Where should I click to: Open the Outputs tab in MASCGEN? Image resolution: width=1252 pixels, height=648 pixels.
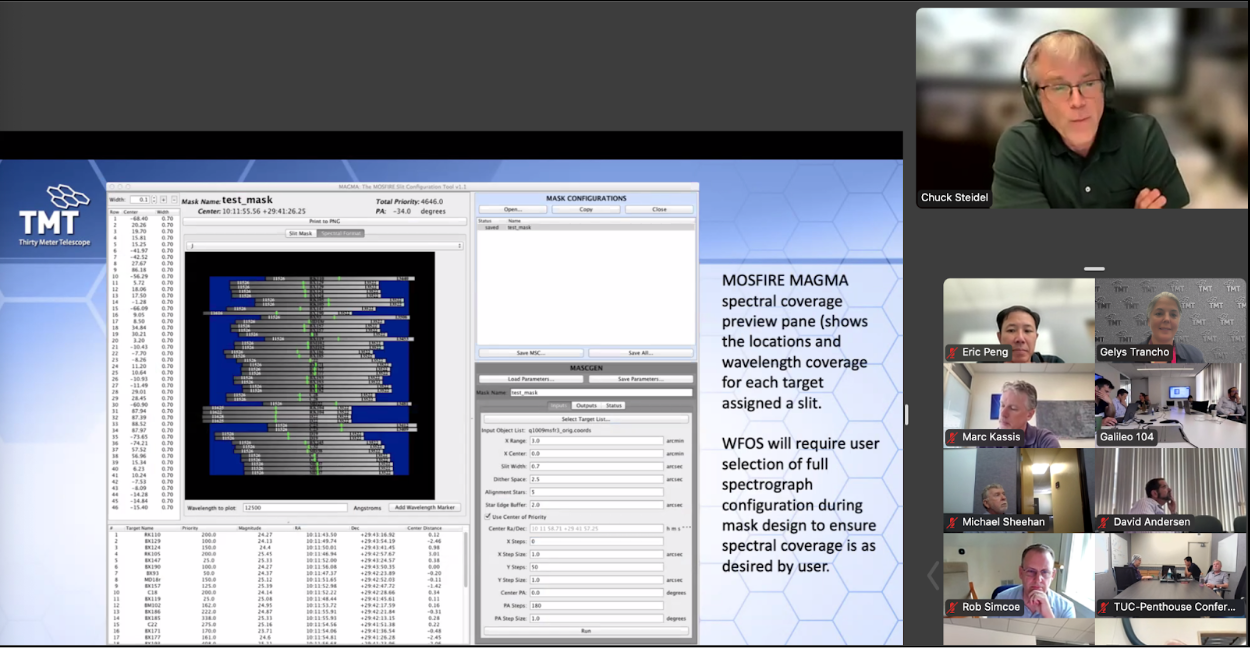[585, 405]
